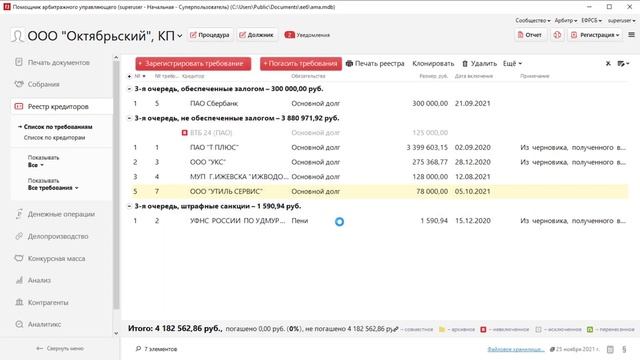Collapse the обеспеченные залогом group
640x360 pixels.
[129, 89]
